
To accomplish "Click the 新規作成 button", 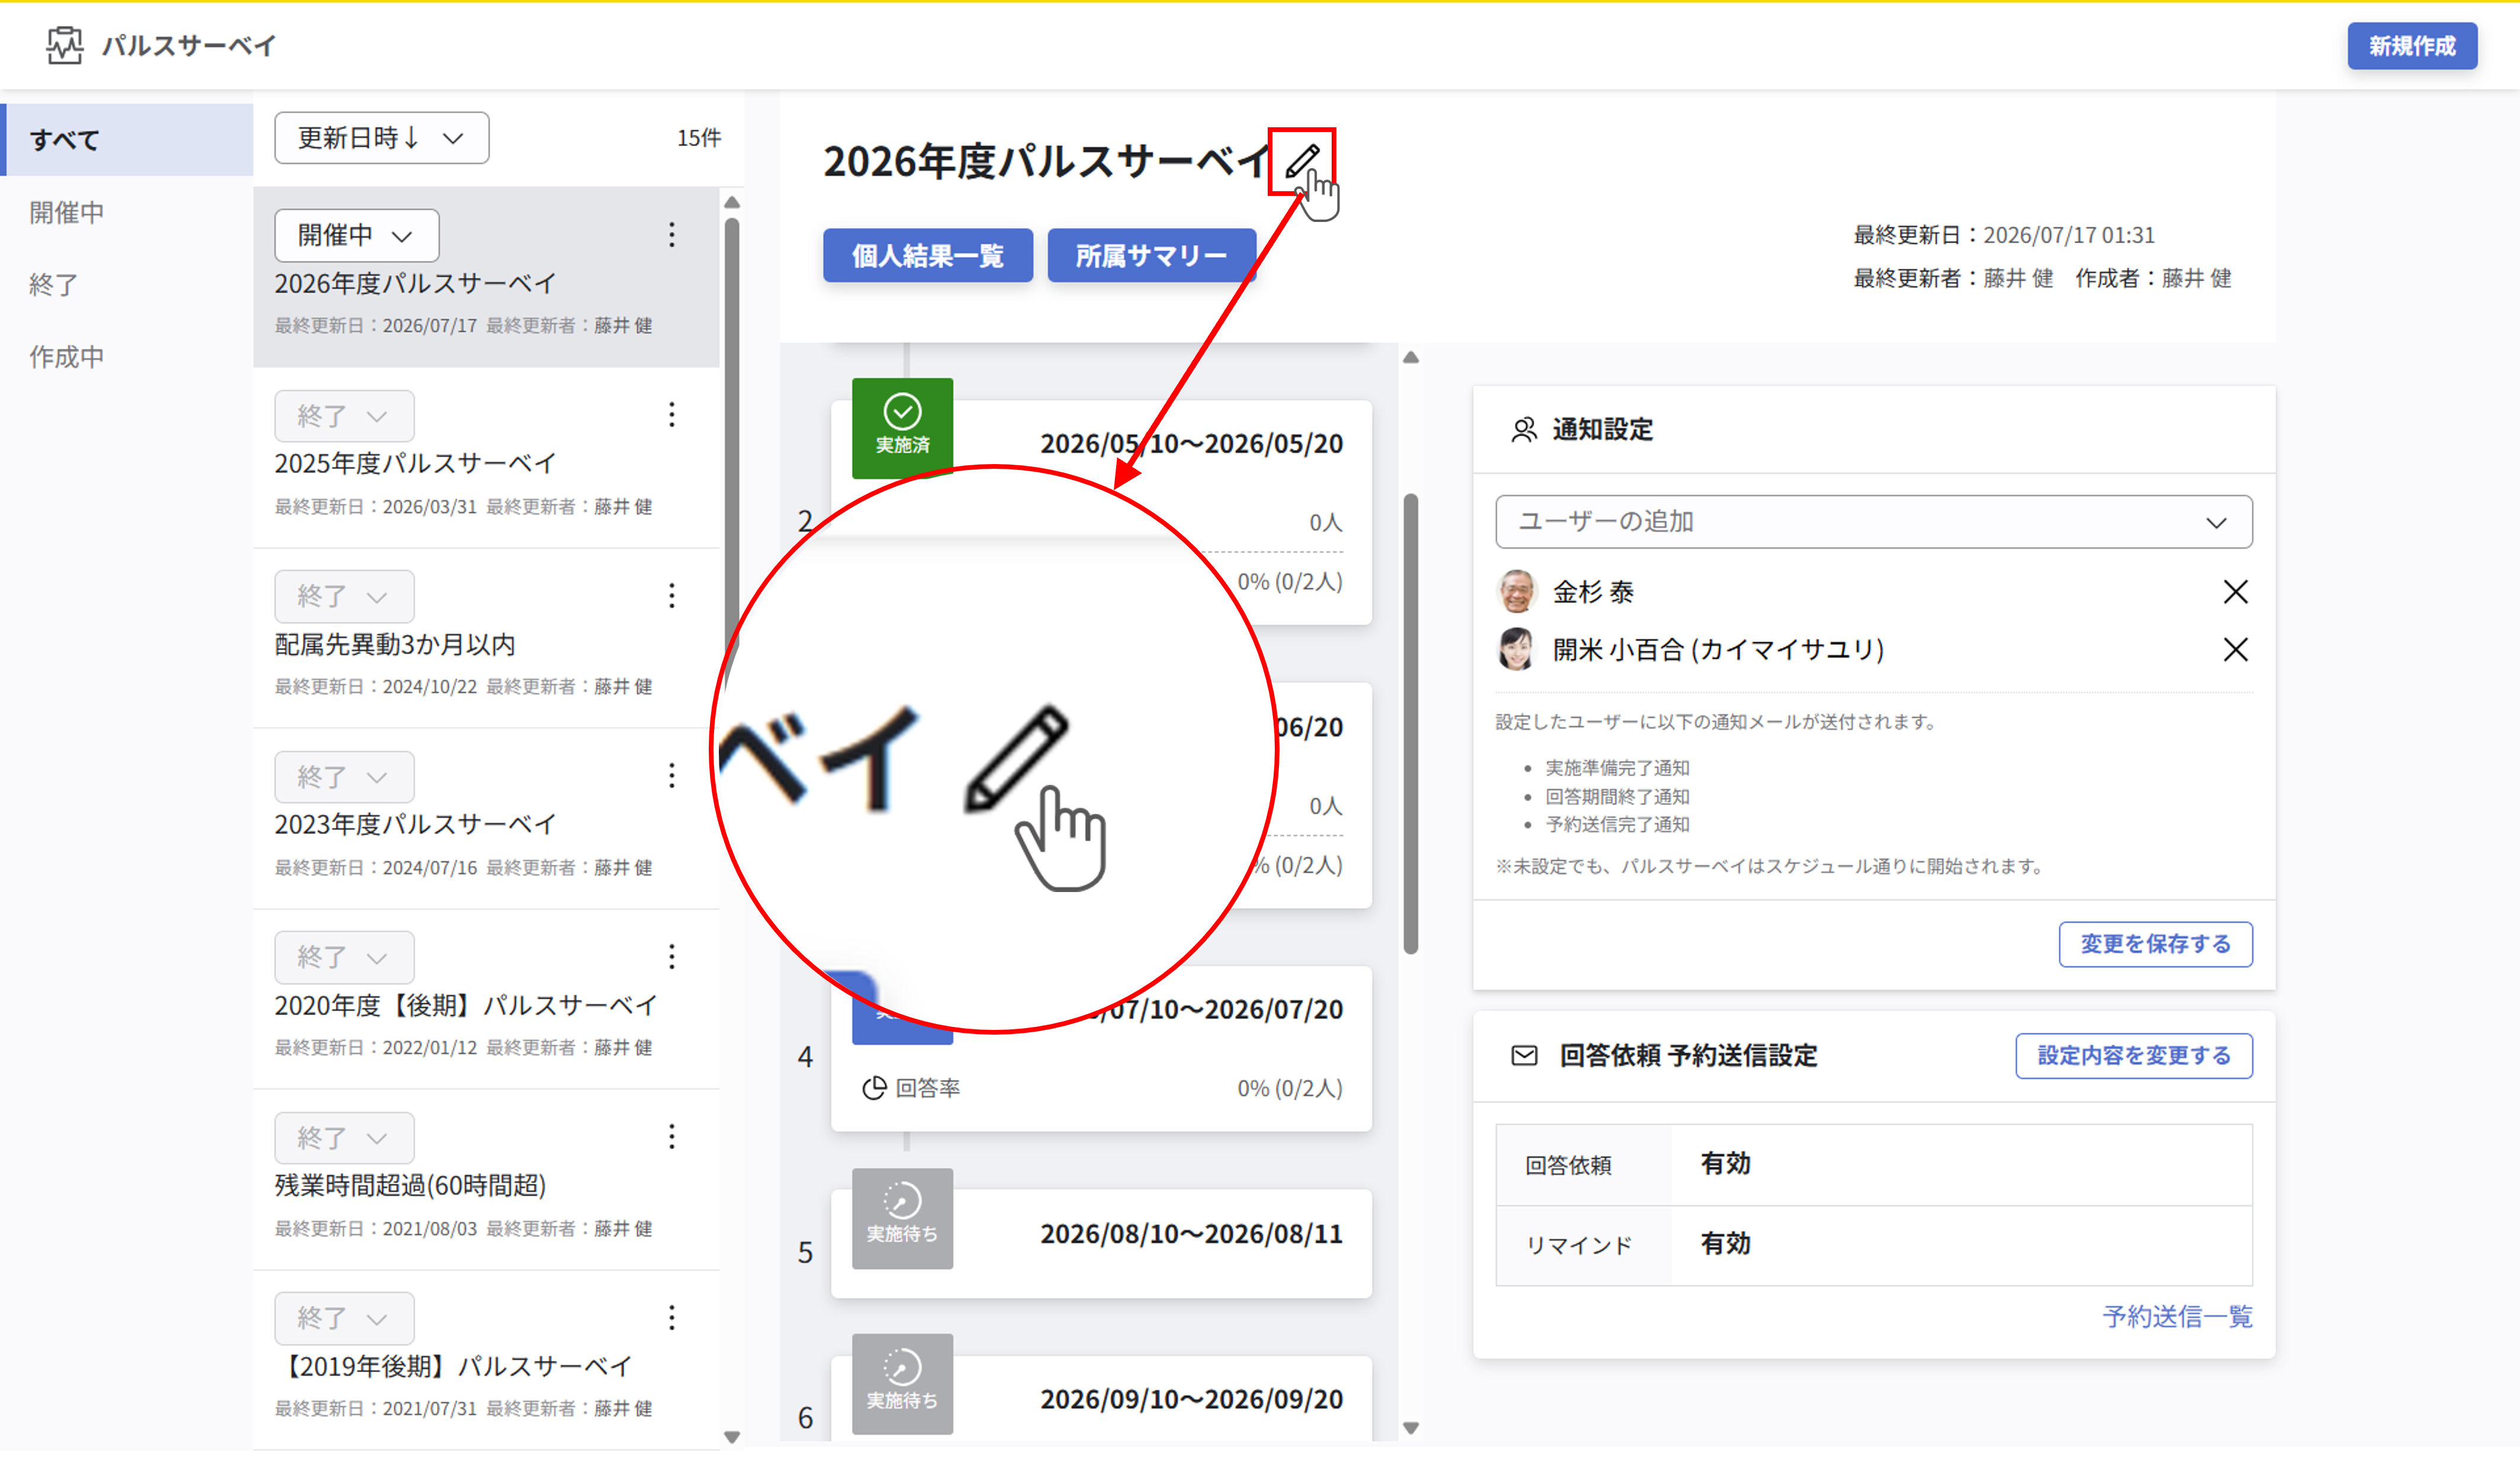I will click(x=2411, y=46).
